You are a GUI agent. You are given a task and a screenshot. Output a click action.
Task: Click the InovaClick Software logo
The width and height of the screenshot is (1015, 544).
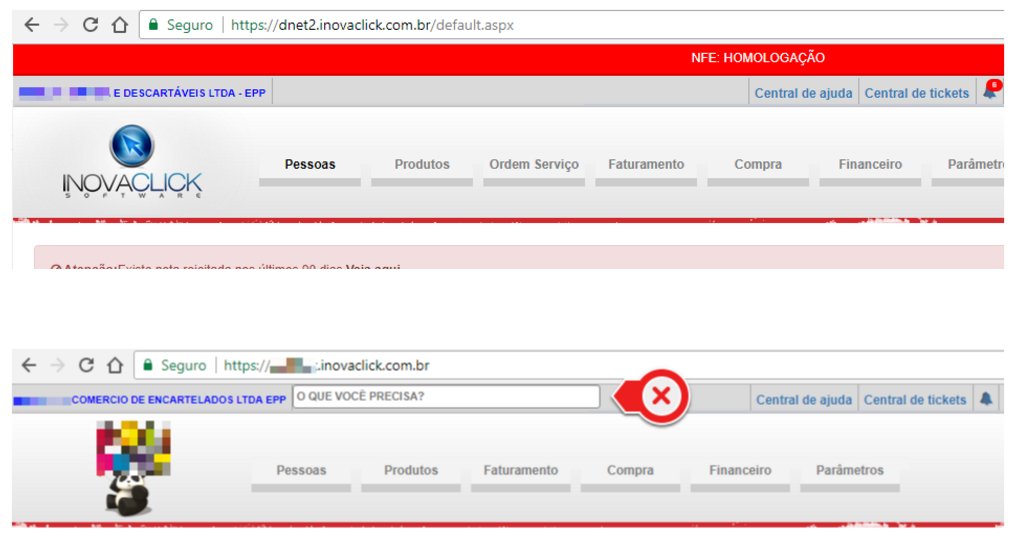pos(131,161)
